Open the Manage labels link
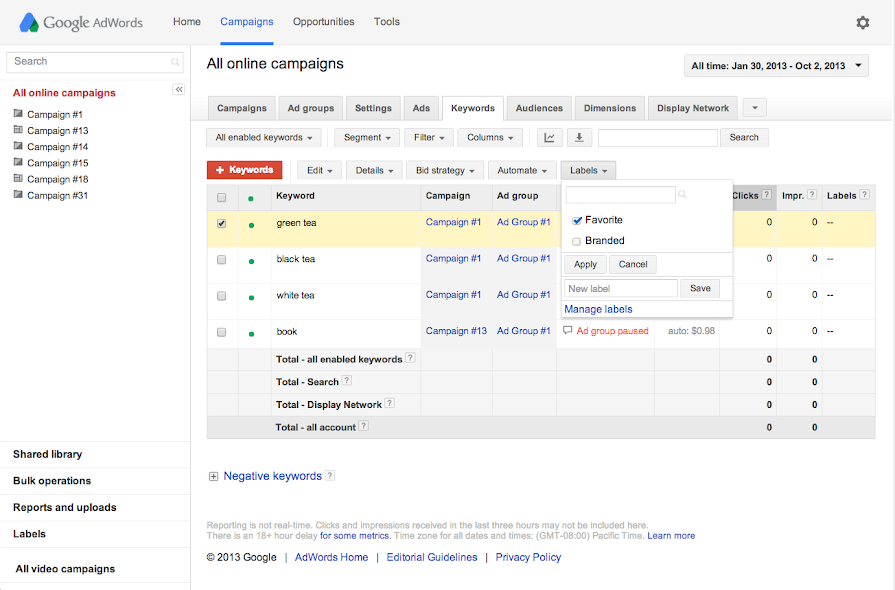895x590 pixels. [598, 309]
